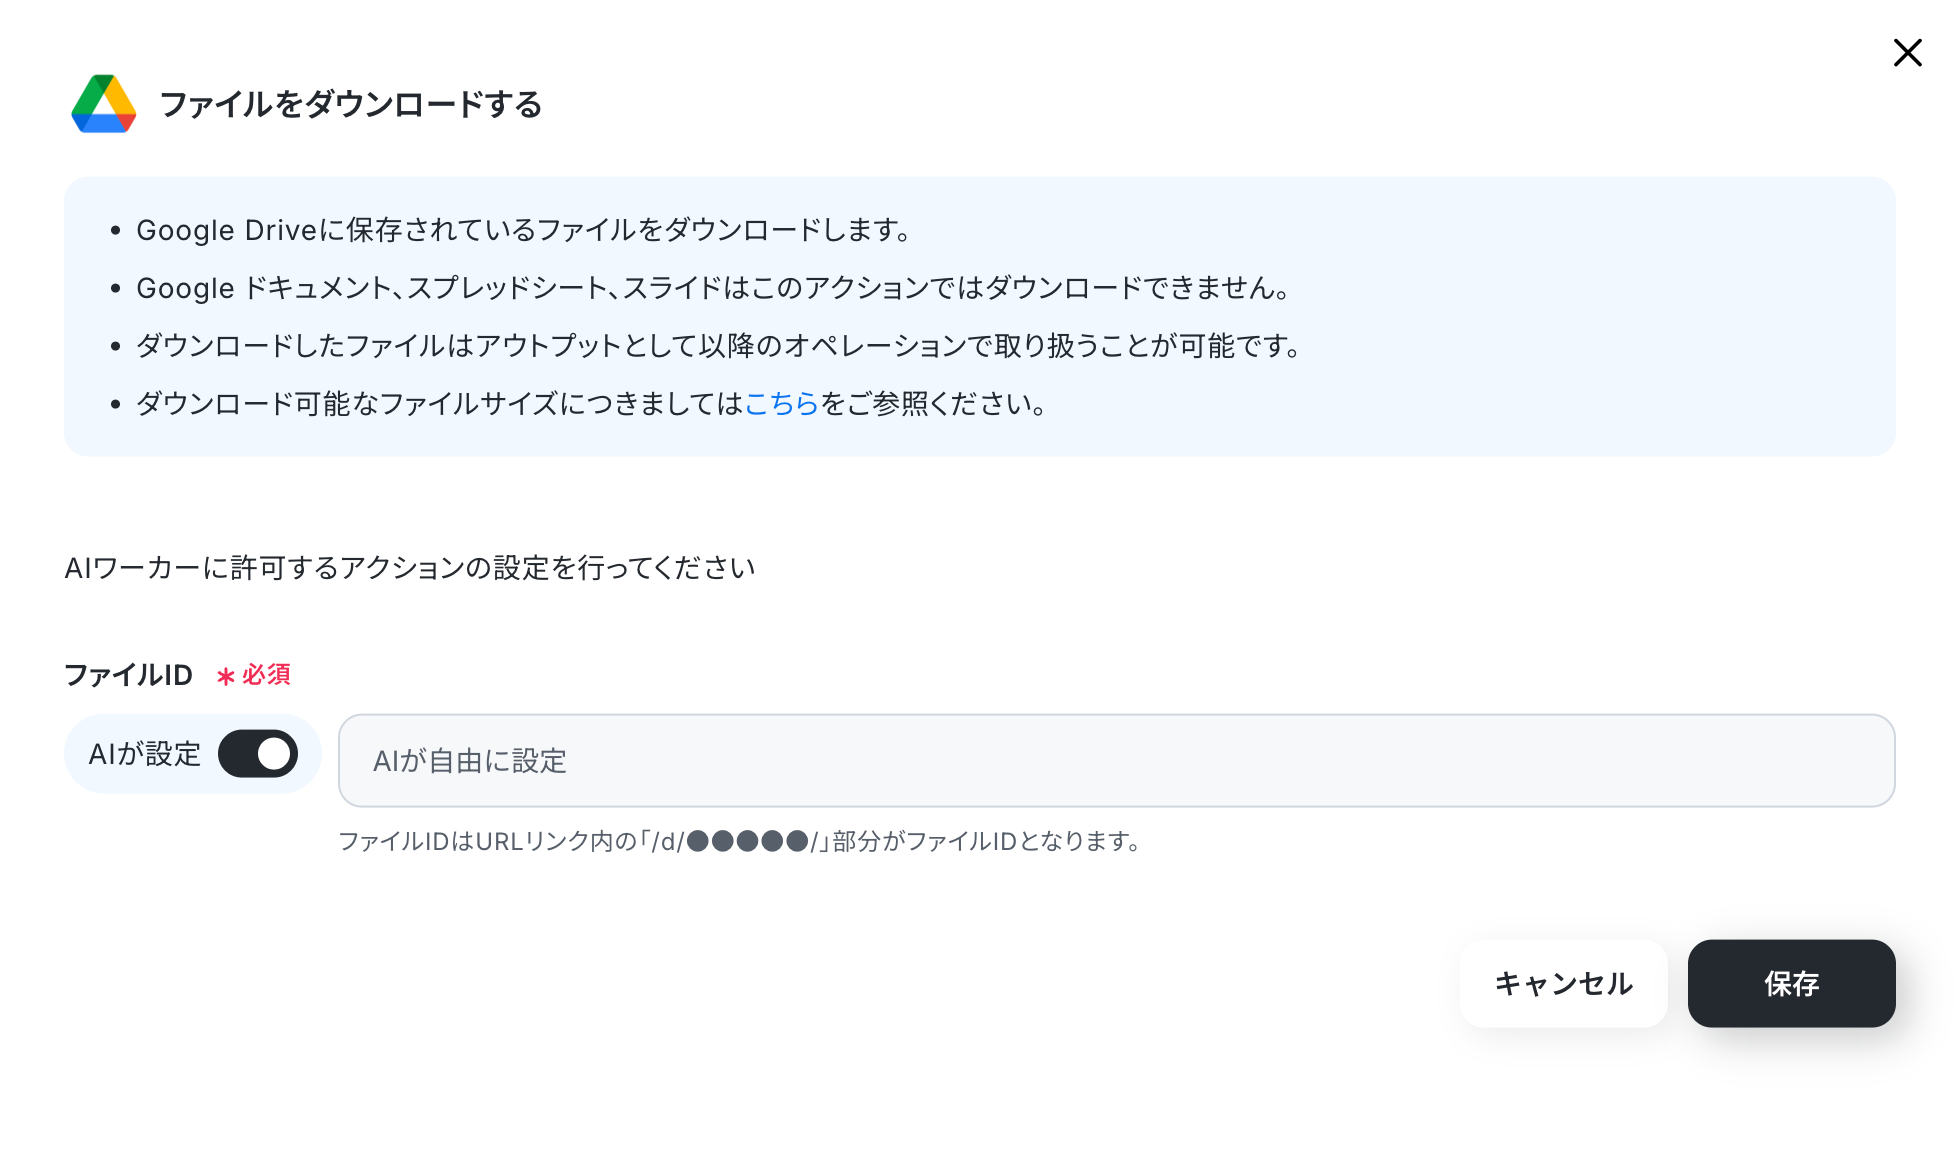Click the AIワーカーに許可するアクション instruction text

410,568
